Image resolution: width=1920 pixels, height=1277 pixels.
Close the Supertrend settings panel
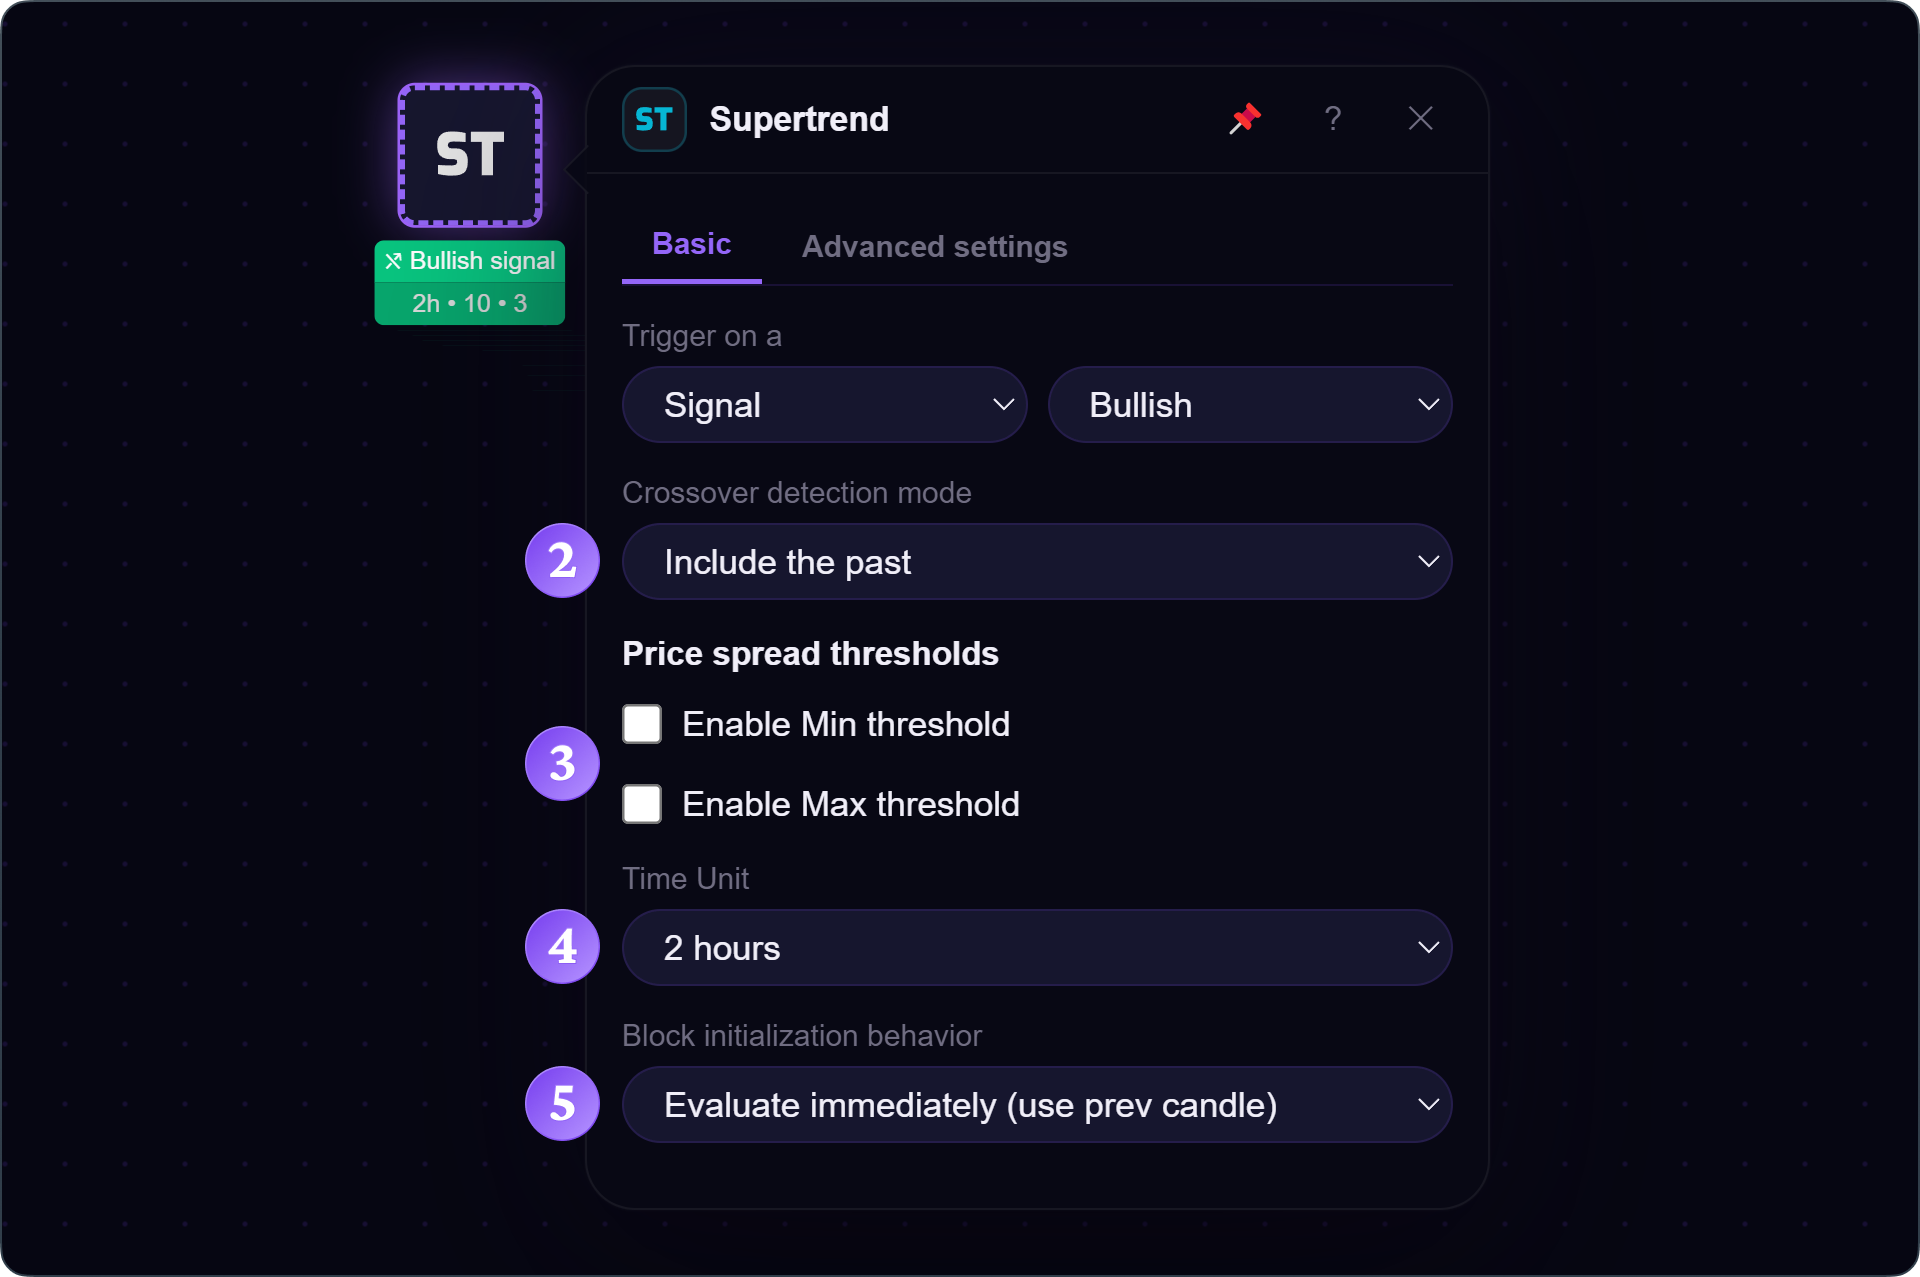[x=1420, y=118]
